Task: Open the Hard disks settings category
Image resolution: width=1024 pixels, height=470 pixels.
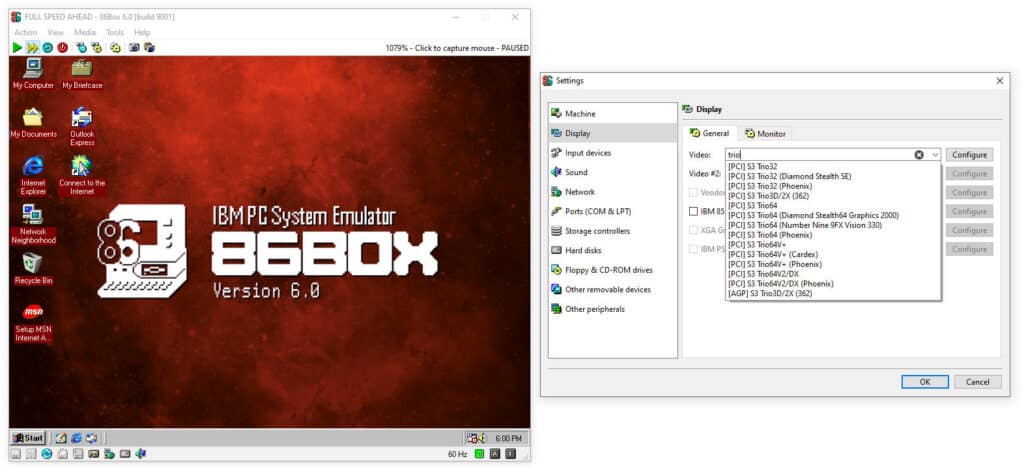Action: [x=613, y=250]
